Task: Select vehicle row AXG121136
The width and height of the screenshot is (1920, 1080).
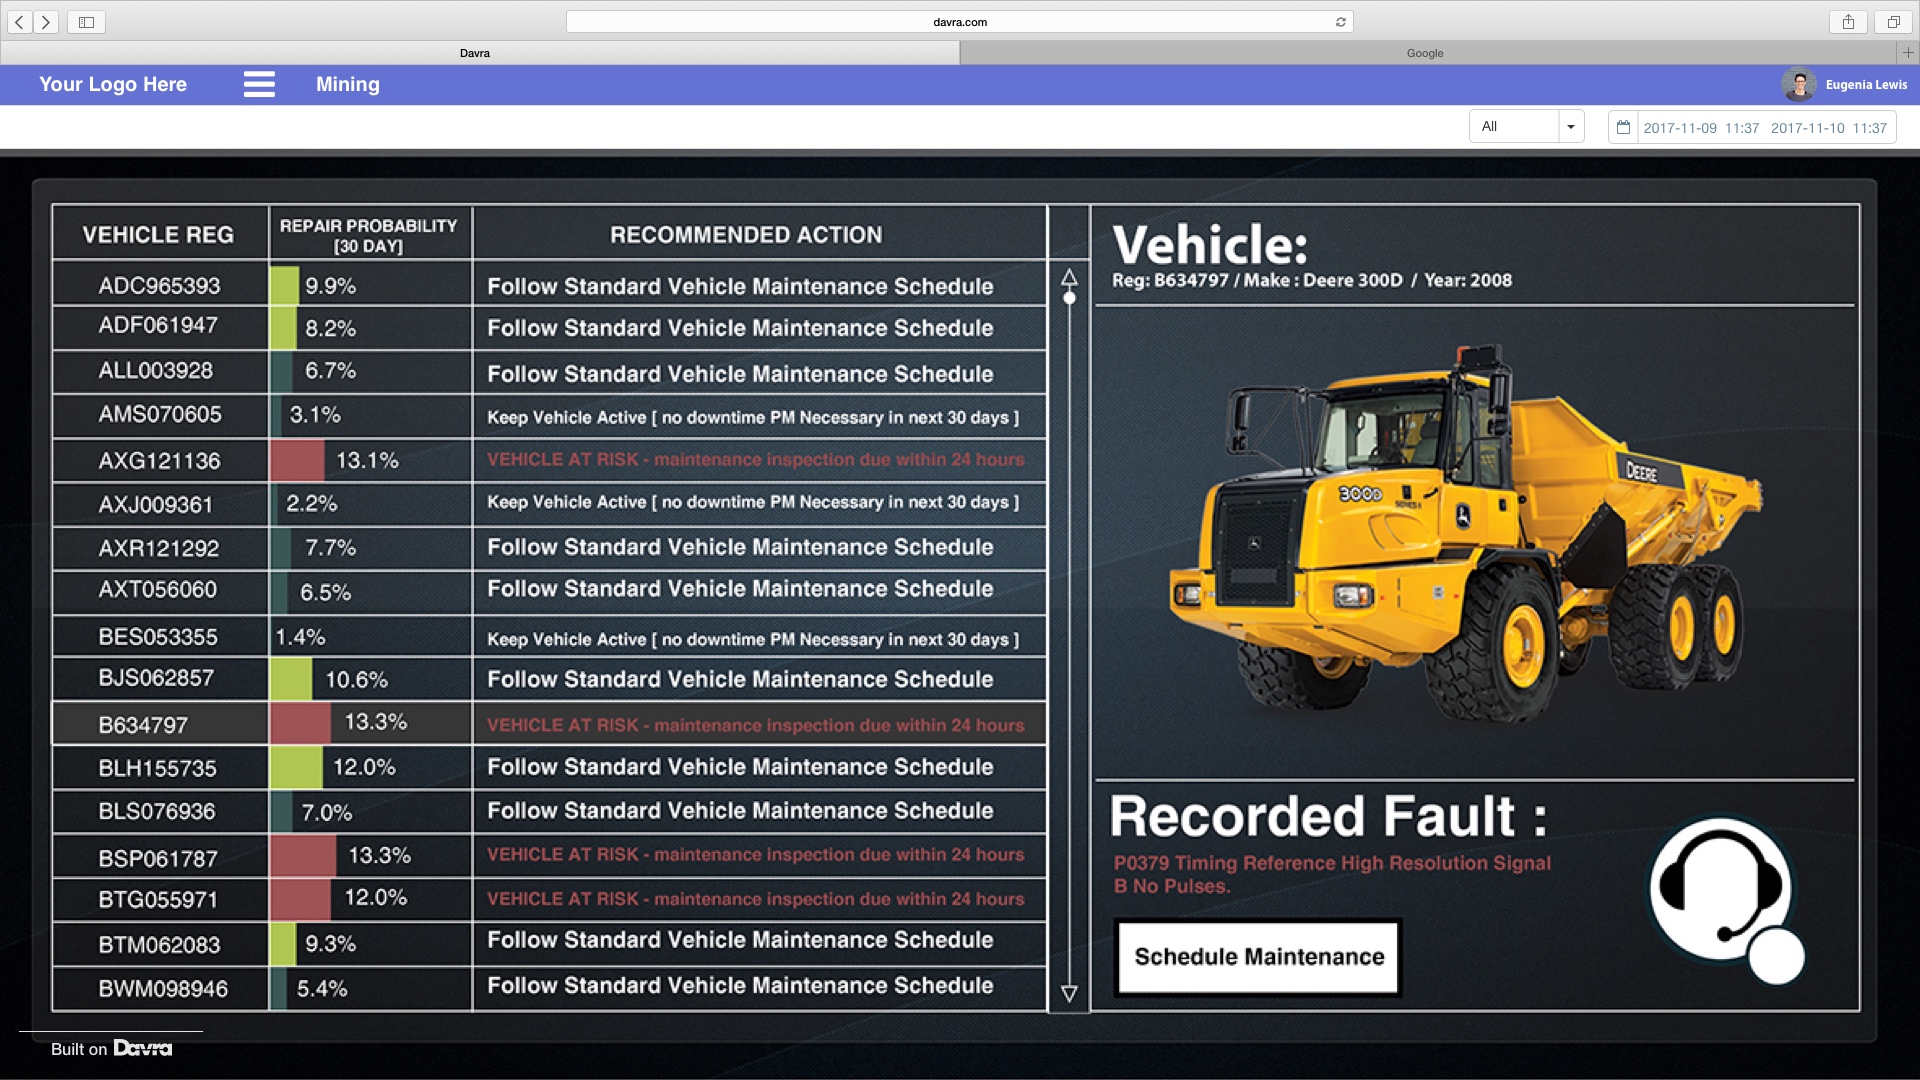Action: point(549,461)
